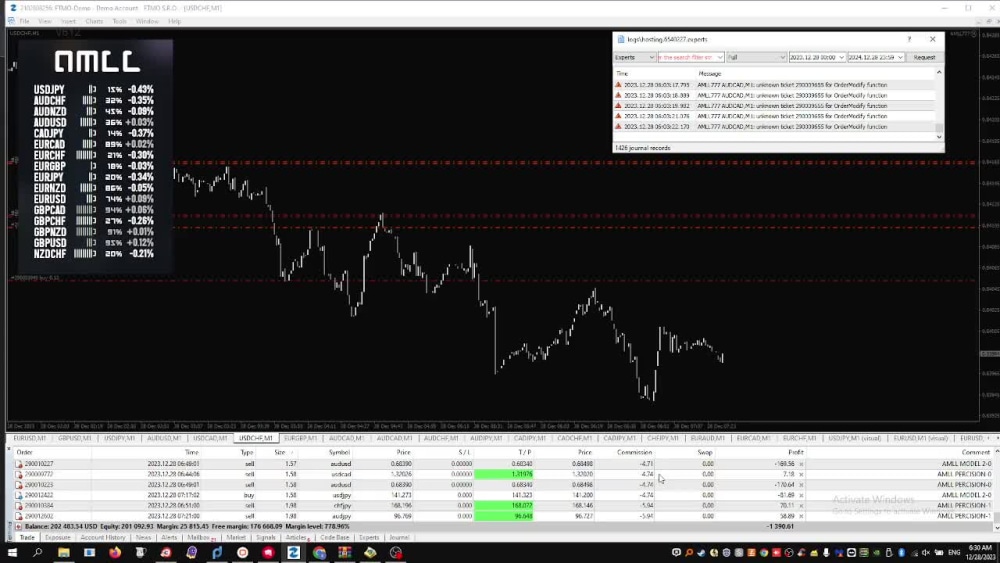Open the Windows Start menu

12,553
